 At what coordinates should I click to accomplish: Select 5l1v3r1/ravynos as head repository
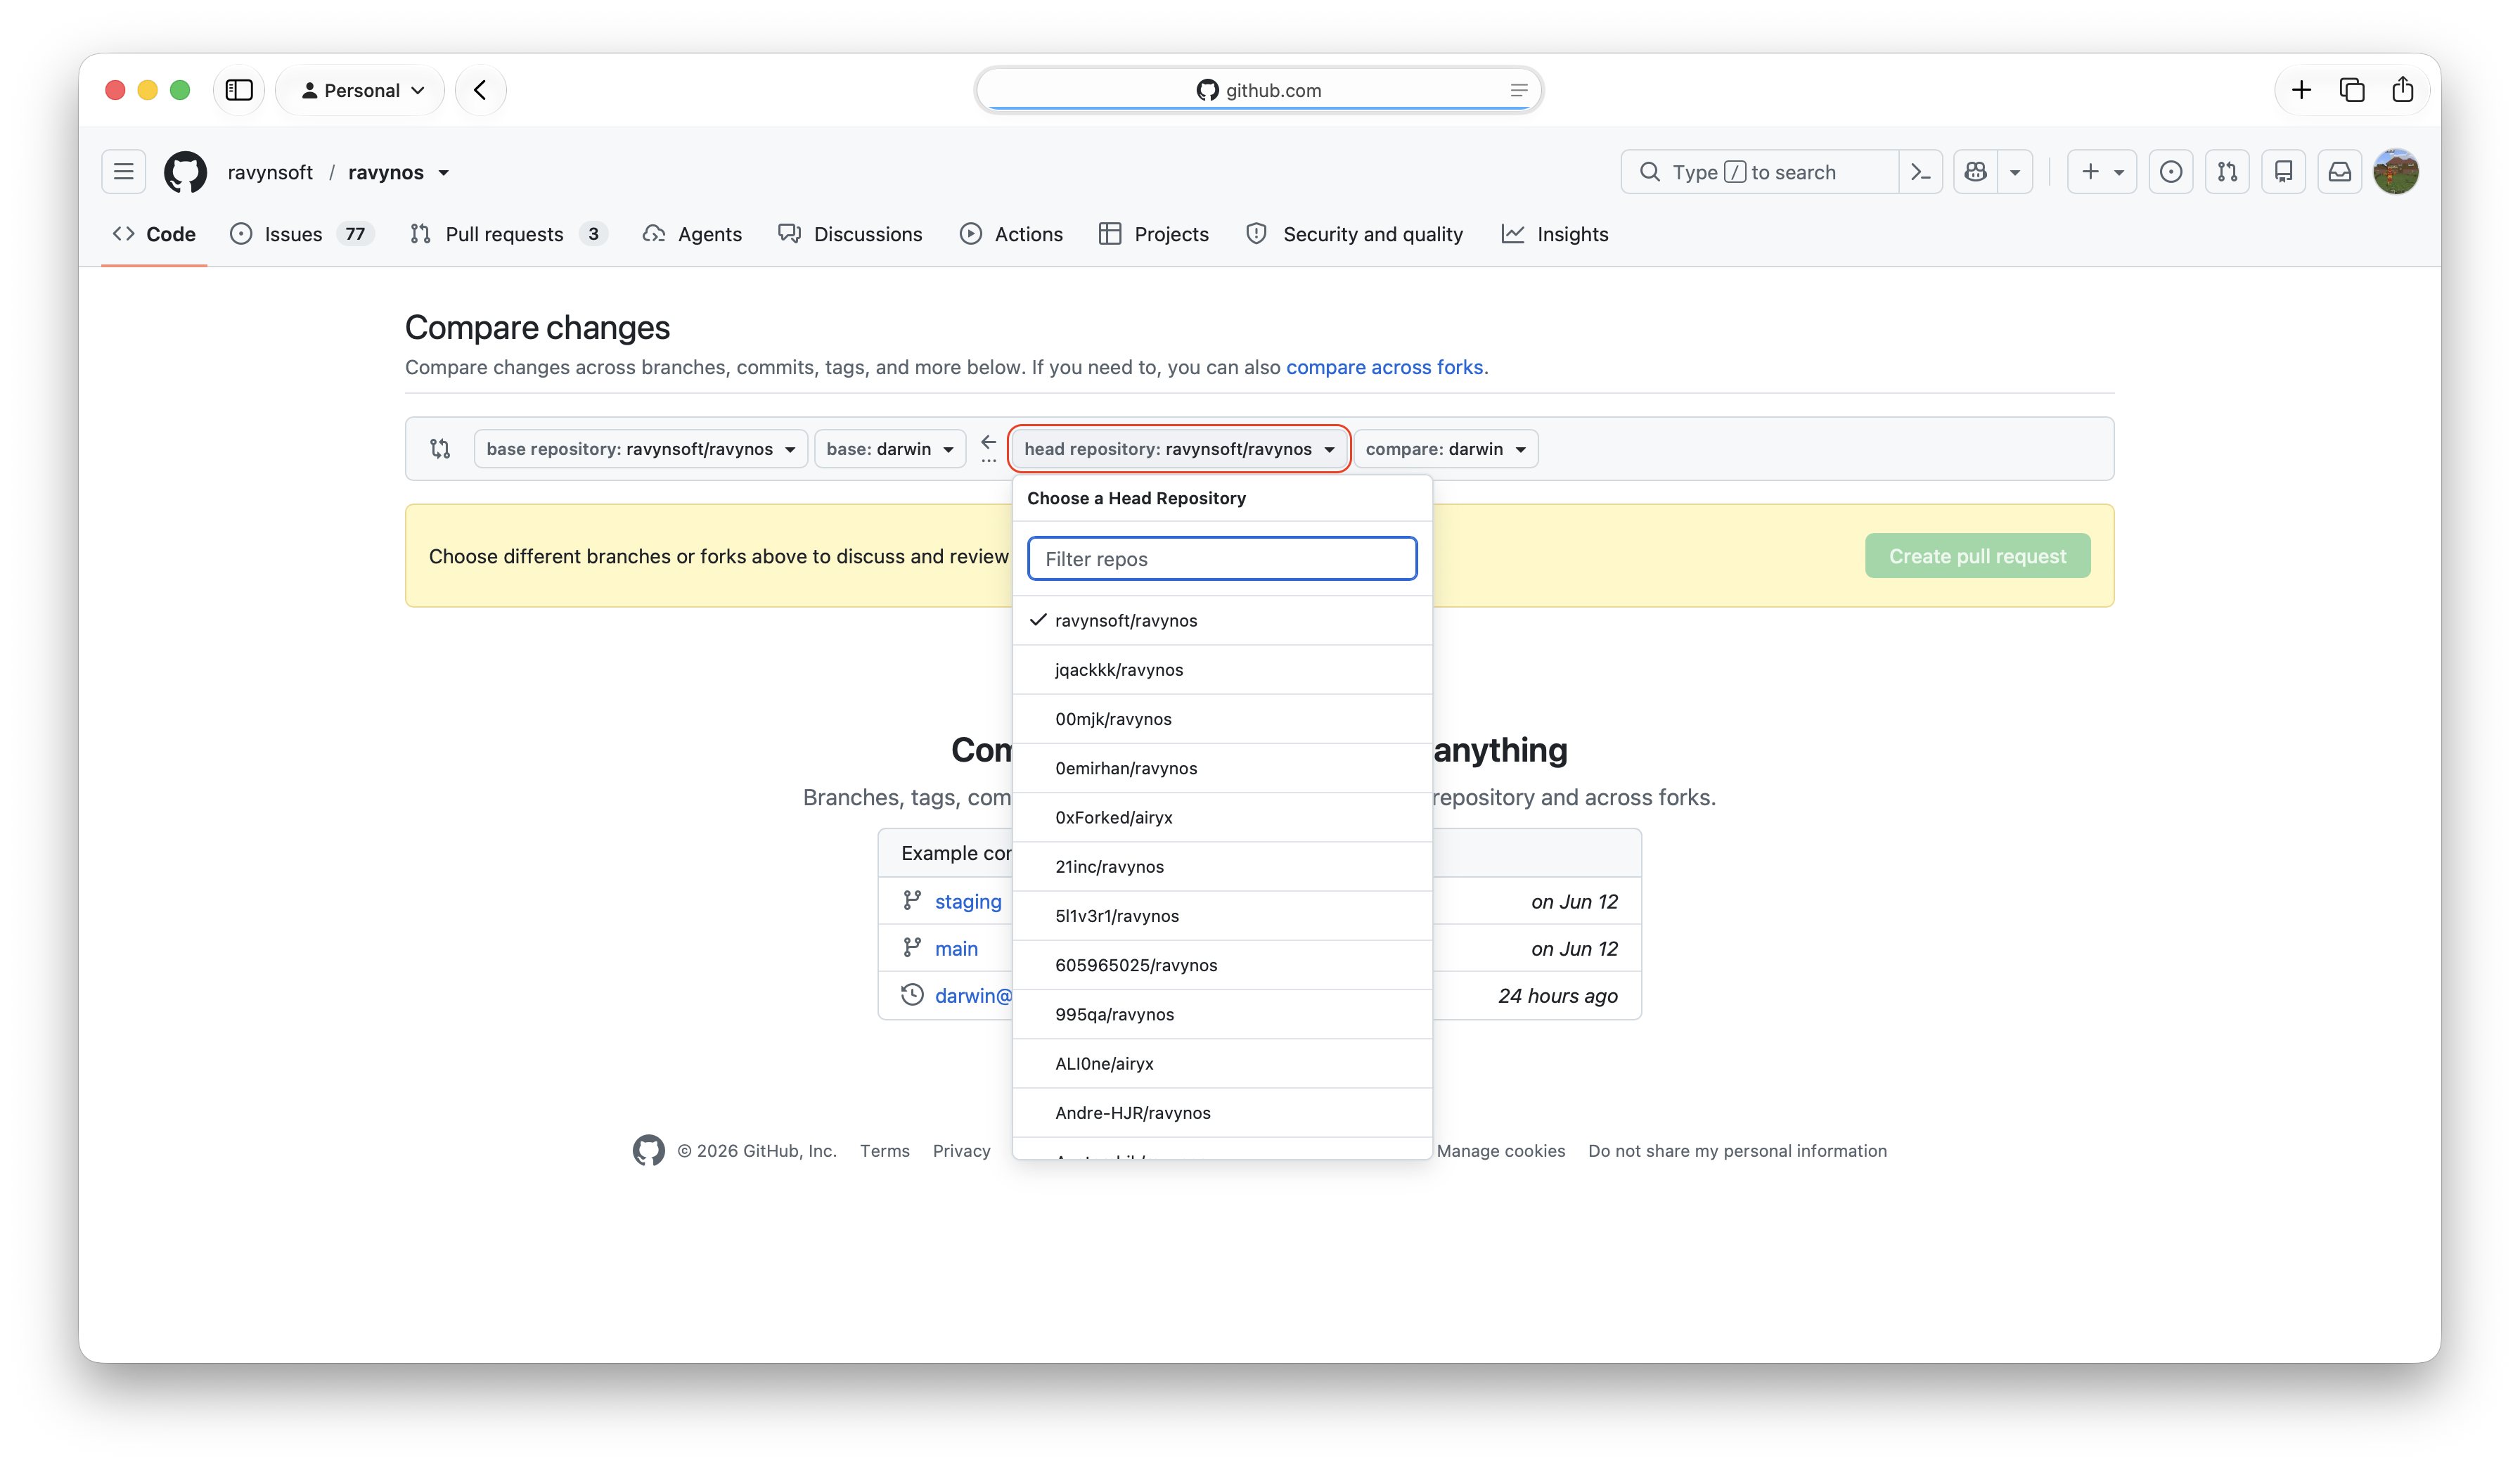click(1222, 916)
